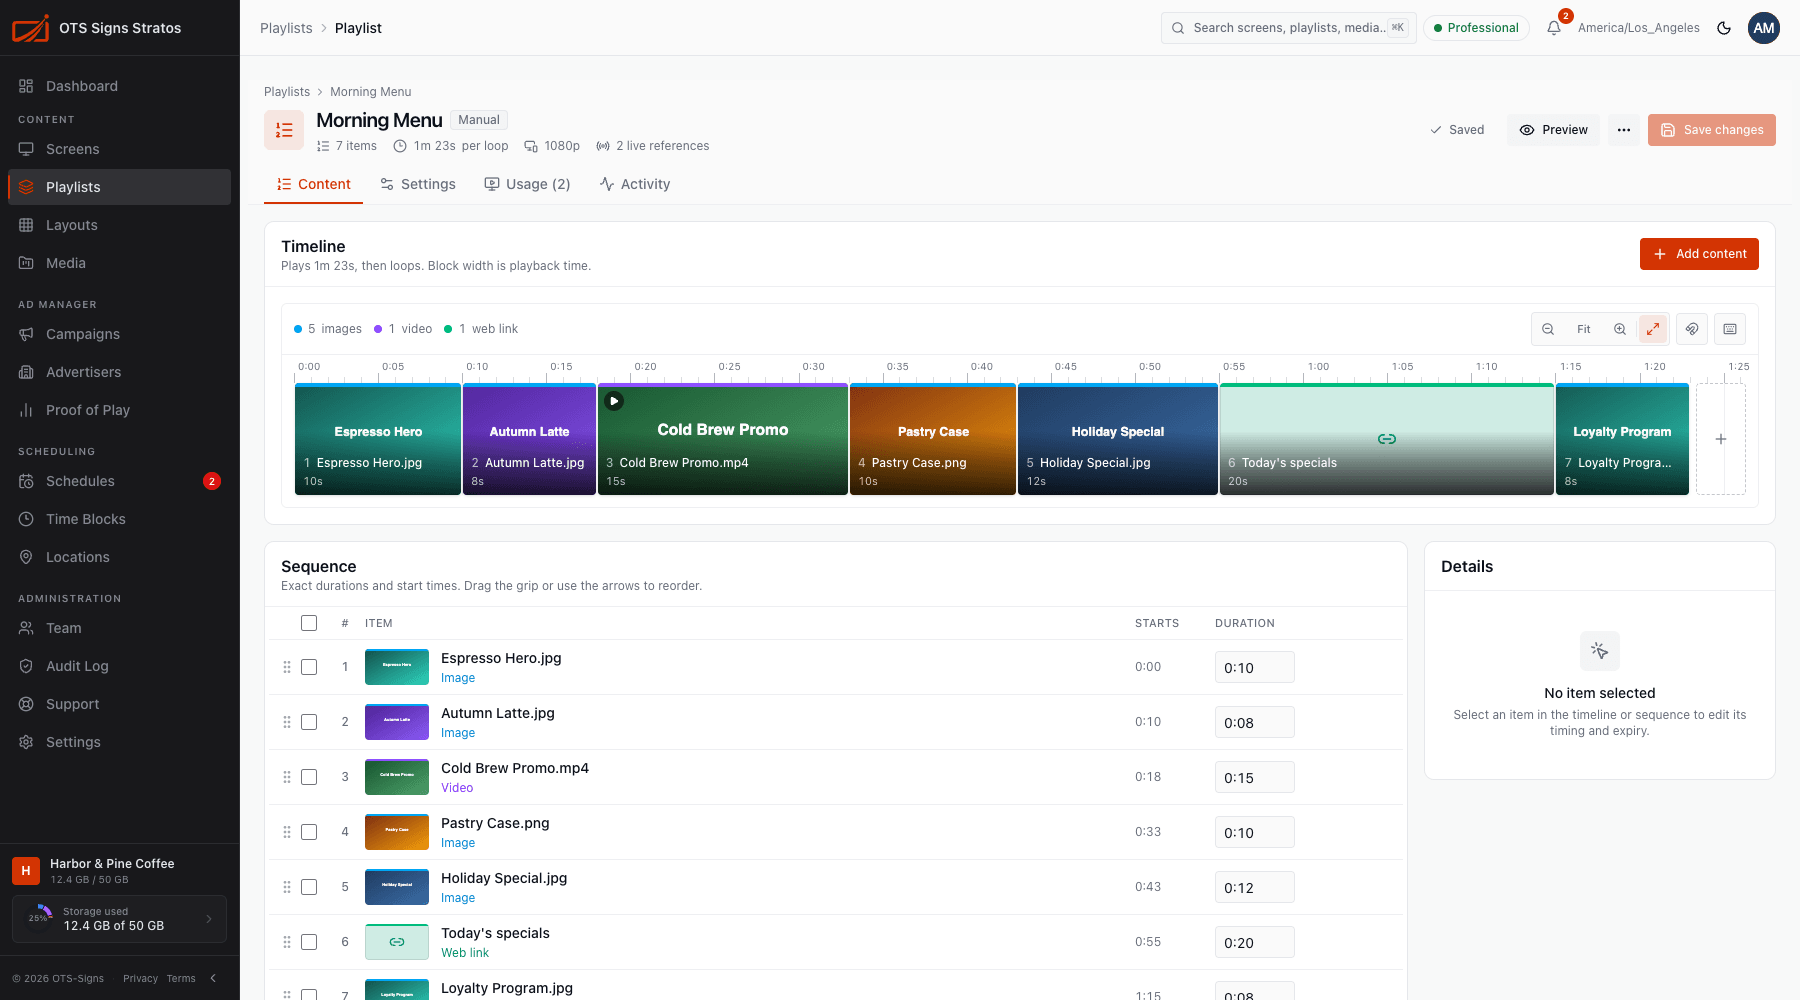
Task: Go to Playlists breadcrumb link above title
Action: (287, 92)
